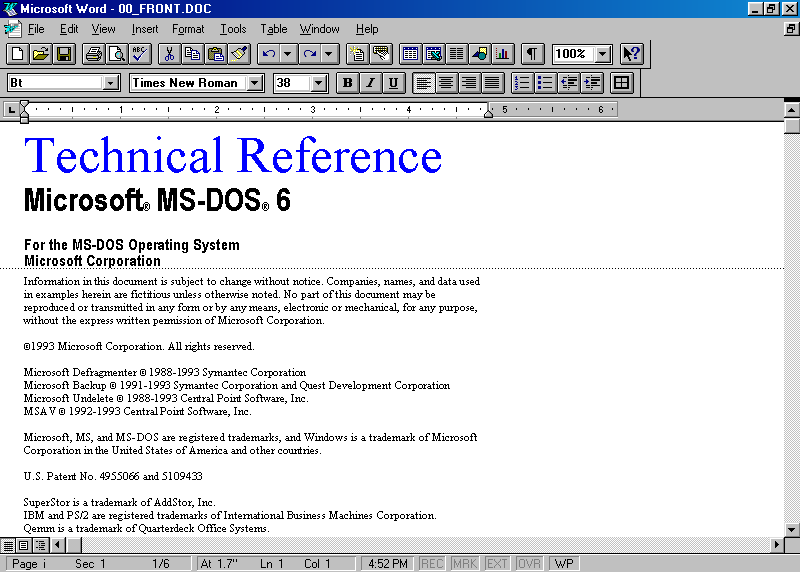This screenshot has width=800, height=572.
Task: Toggle bold formatting button
Action: pyautogui.click(x=348, y=83)
